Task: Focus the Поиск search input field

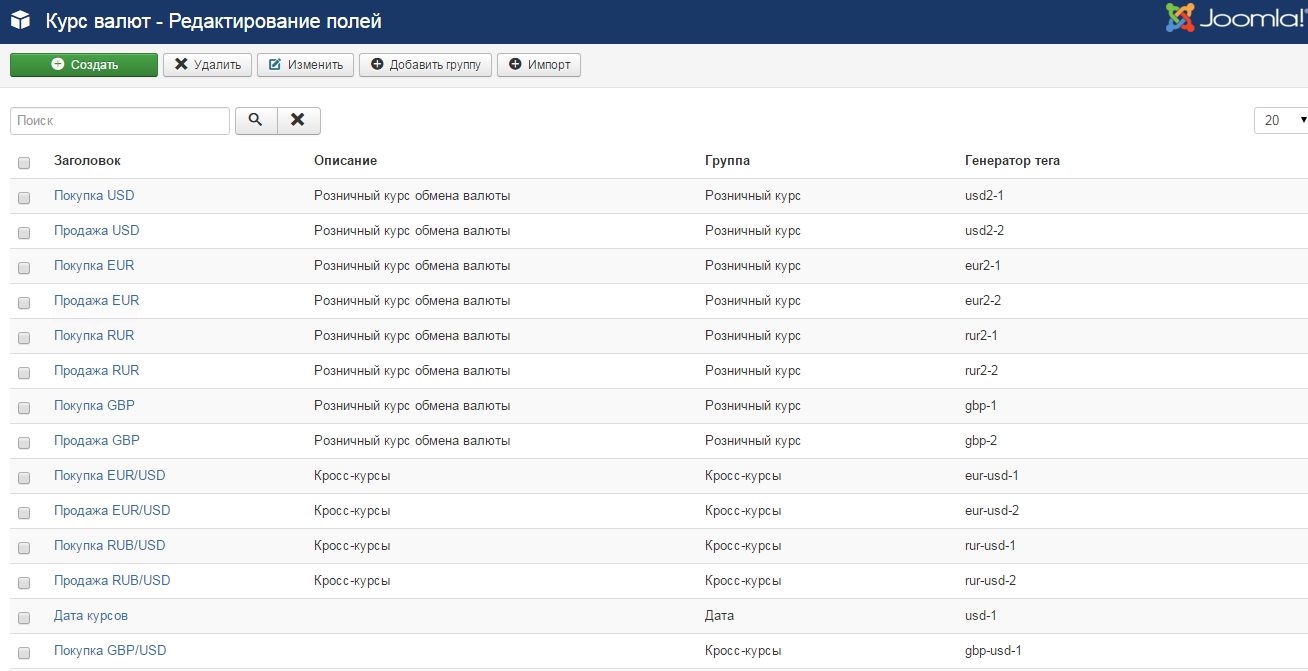Action: pyautogui.click(x=120, y=120)
